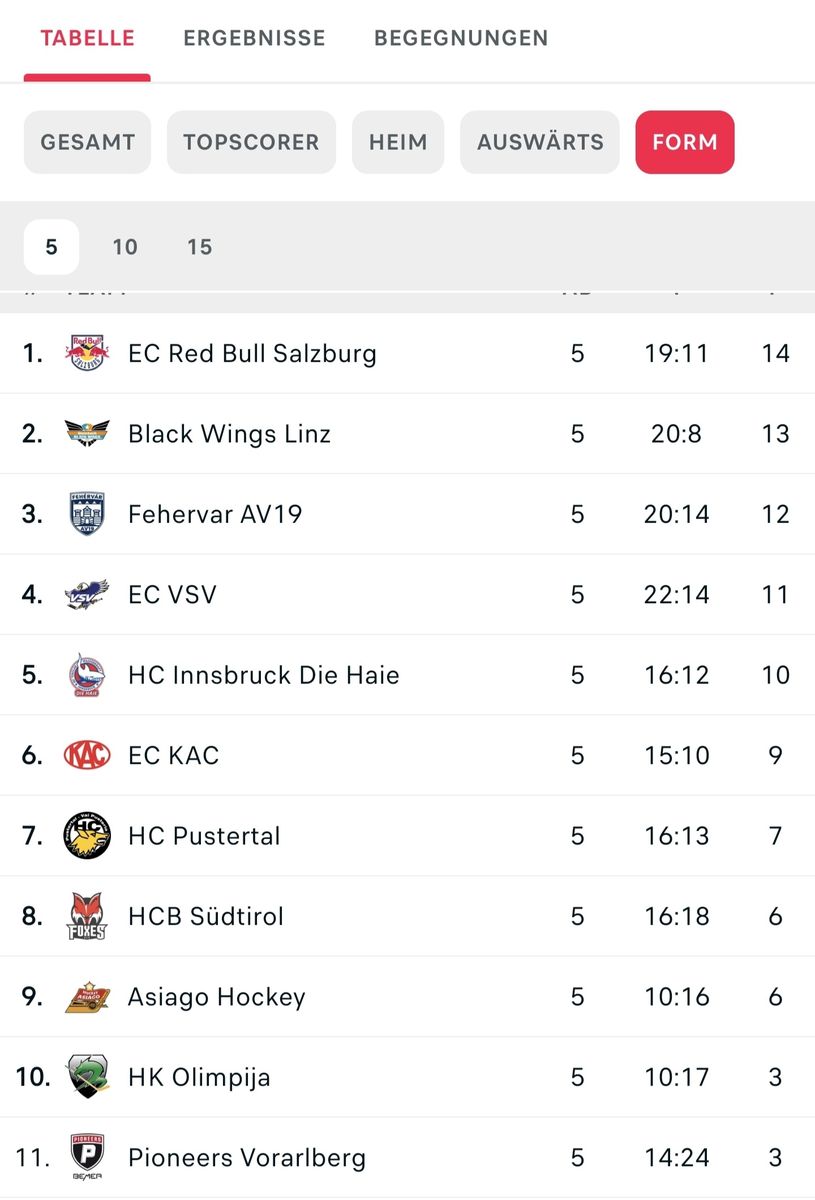Click the HK Olimpija dragon logo

tap(87, 1077)
